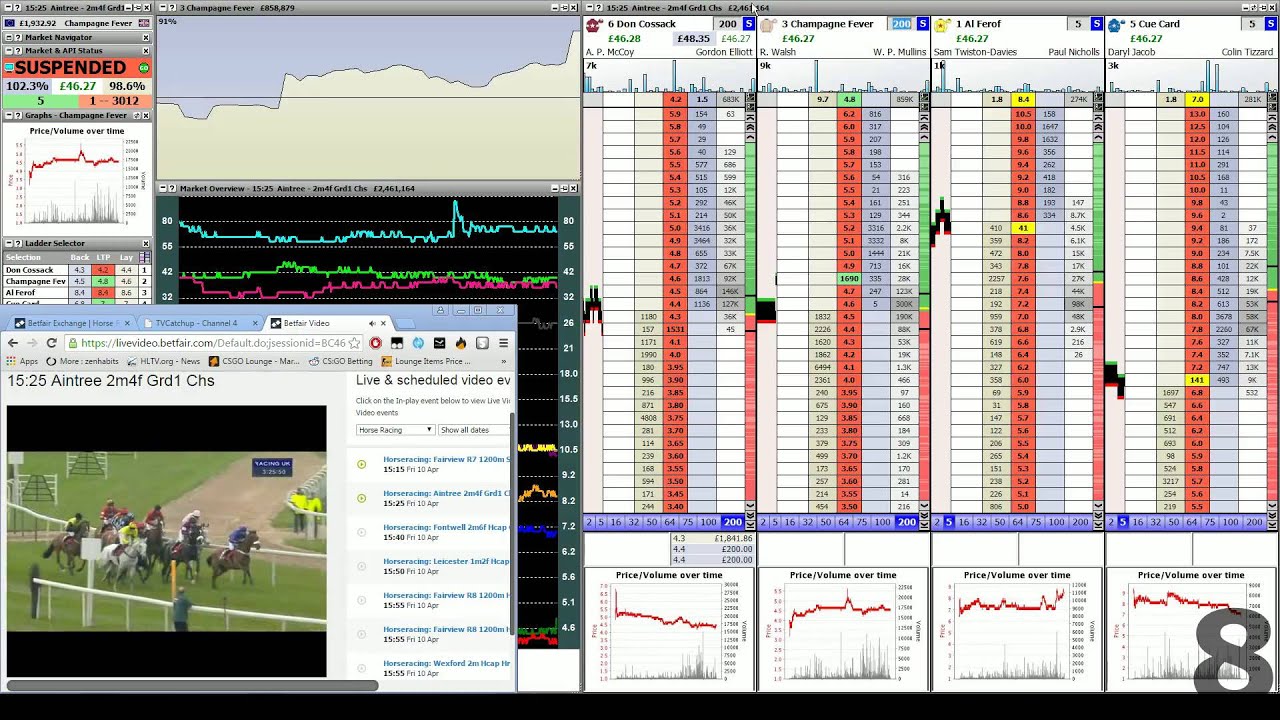
Task: Open the Apps shortcut in bookmarks bar
Action: (x=22, y=361)
